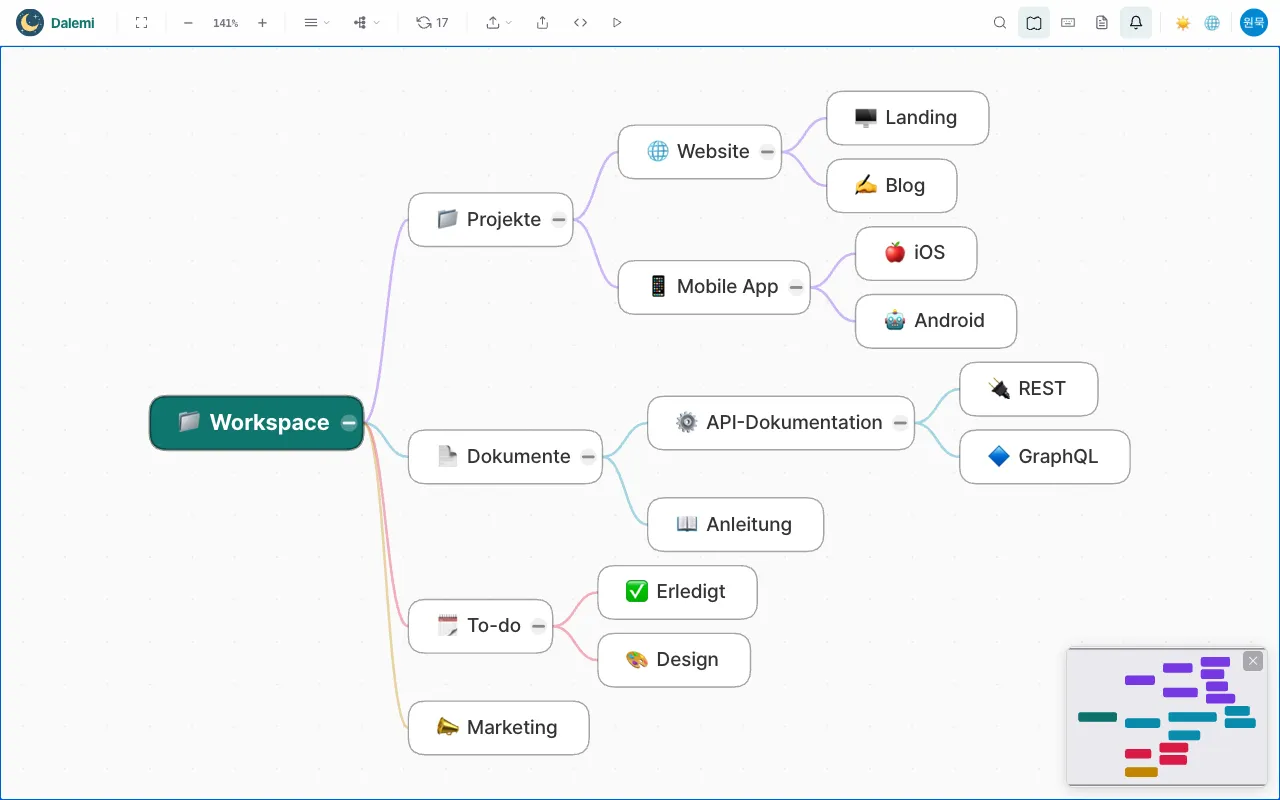Viewport: 1280px width, 800px height.
Task: Show keyboard shortcuts icon
Action: (1068, 22)
